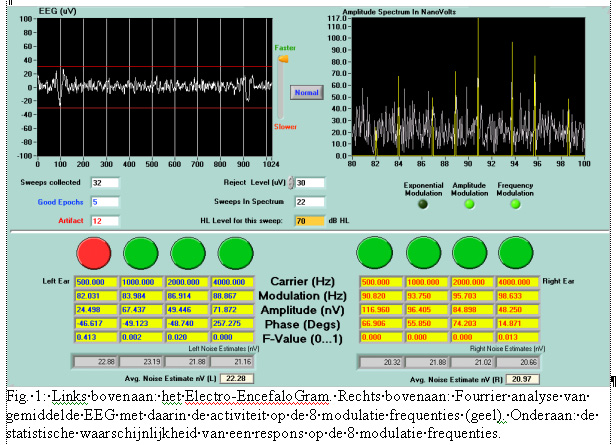Image resolution: width=616 pixels, height=445 pixels.
Task: Click the left ear 2000 Hz green indicator
Action: (188, 254)
